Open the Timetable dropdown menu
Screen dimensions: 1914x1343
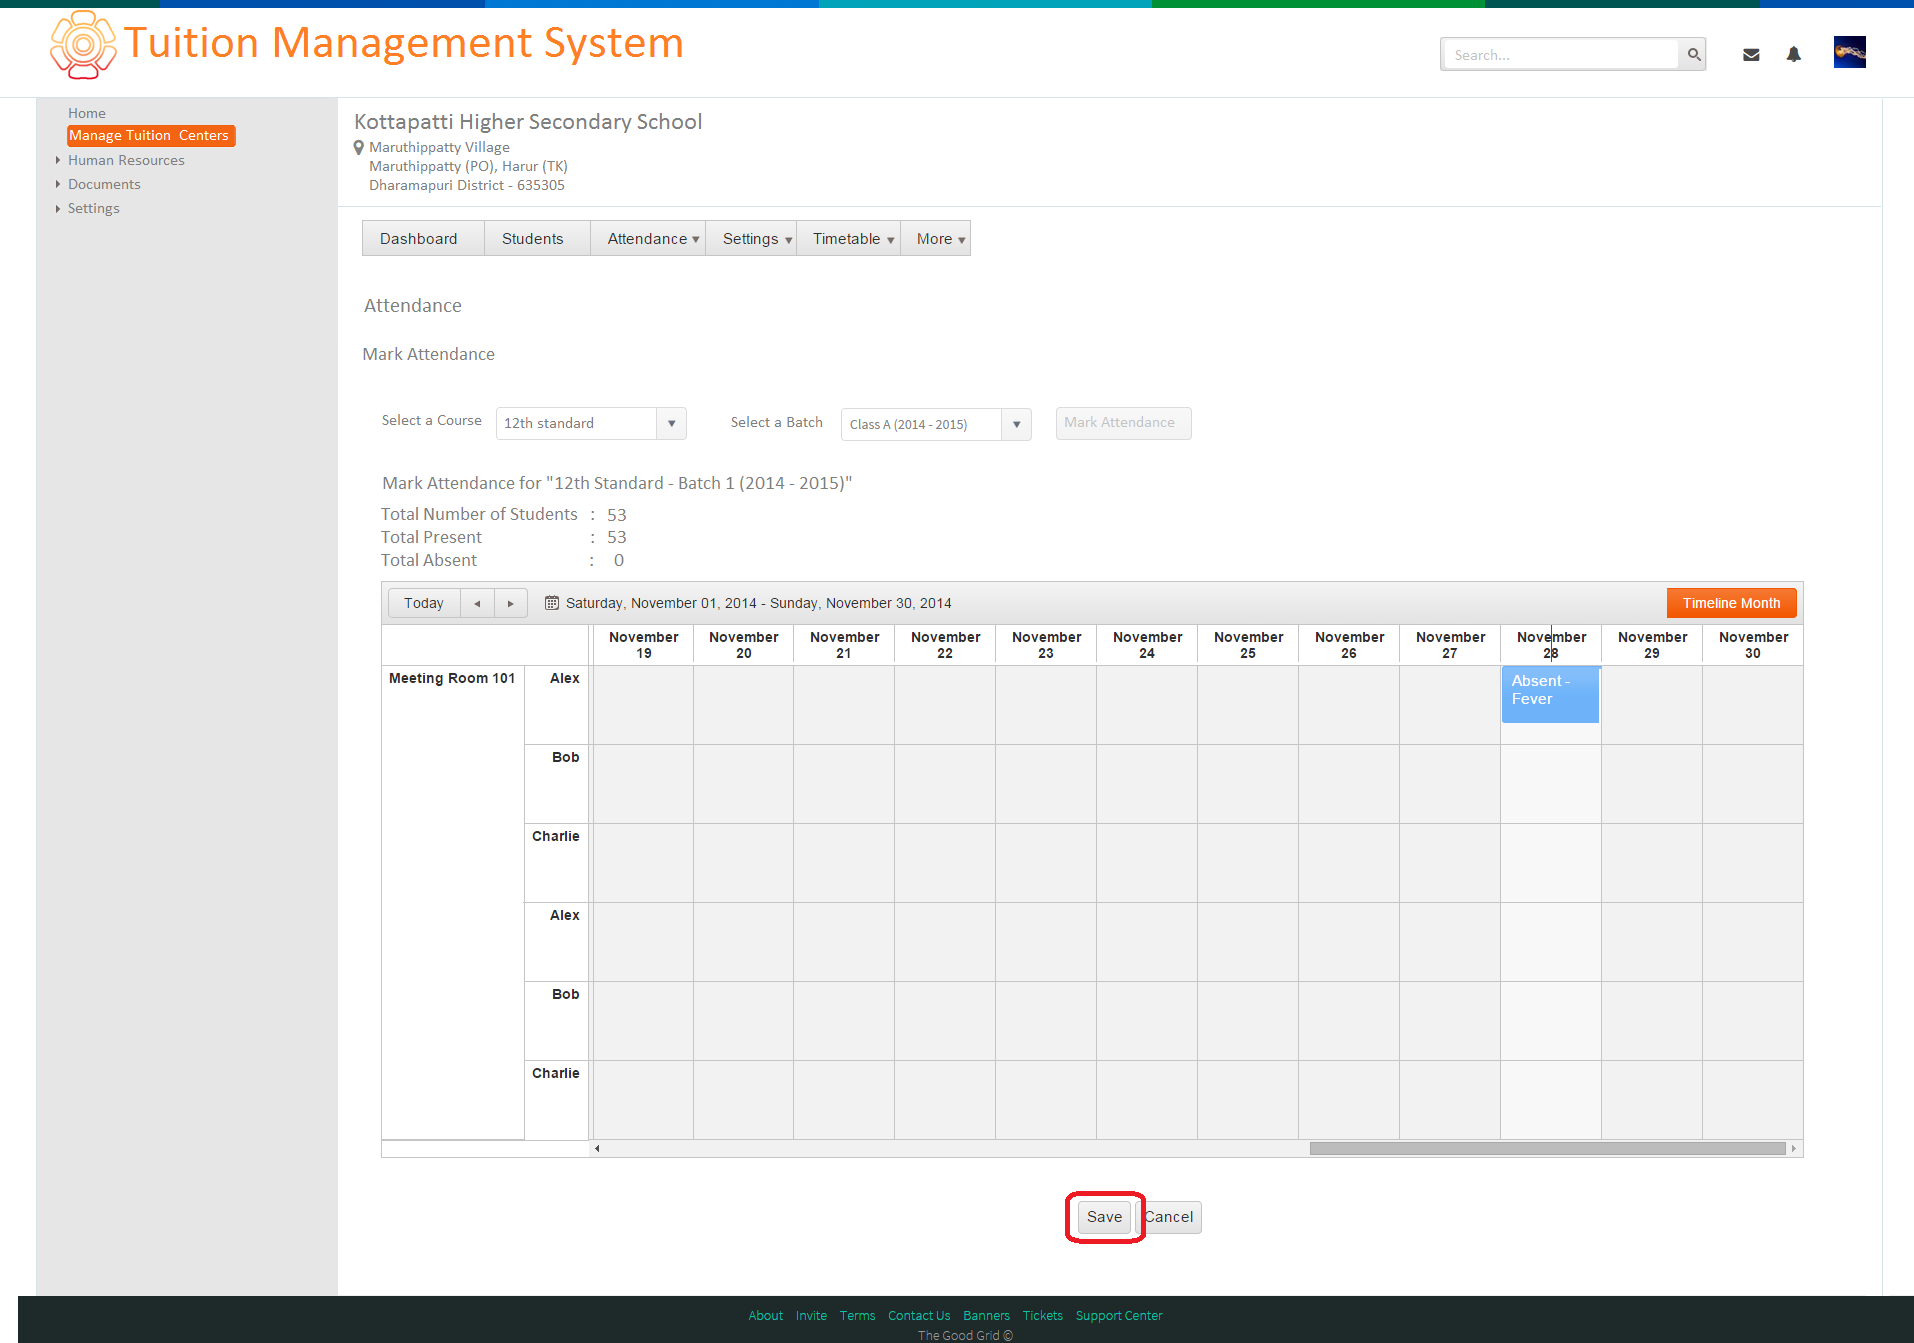click(848, 239)
